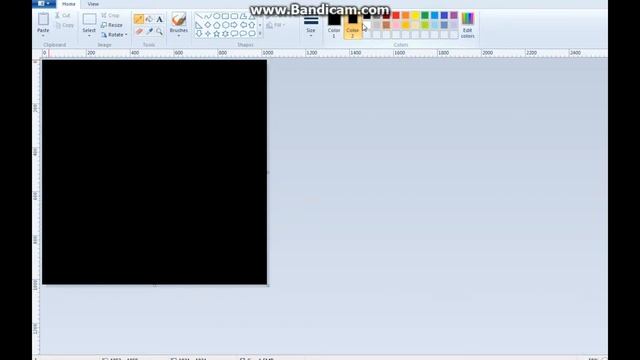This screenshot has width=640, height=360.
Task: Select the Pencil tool
Action: (x=139, y=19)
